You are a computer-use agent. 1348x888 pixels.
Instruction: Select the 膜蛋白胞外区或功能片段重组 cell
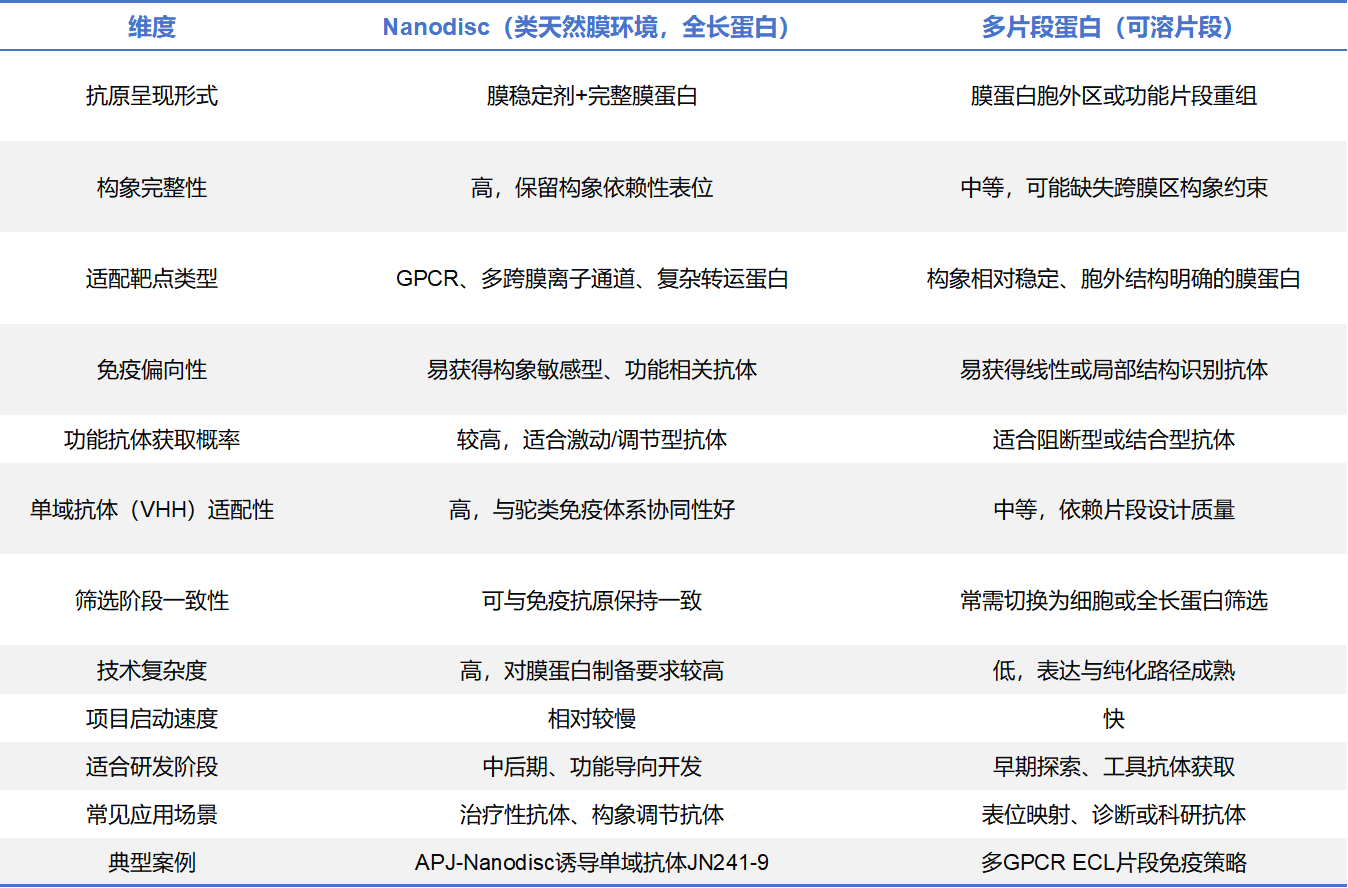(x=1113, y=96)
